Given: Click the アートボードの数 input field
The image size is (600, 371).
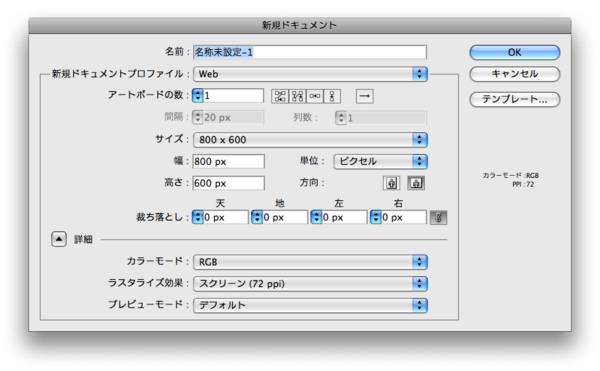Looking at the screenshot, I should 233,96.
